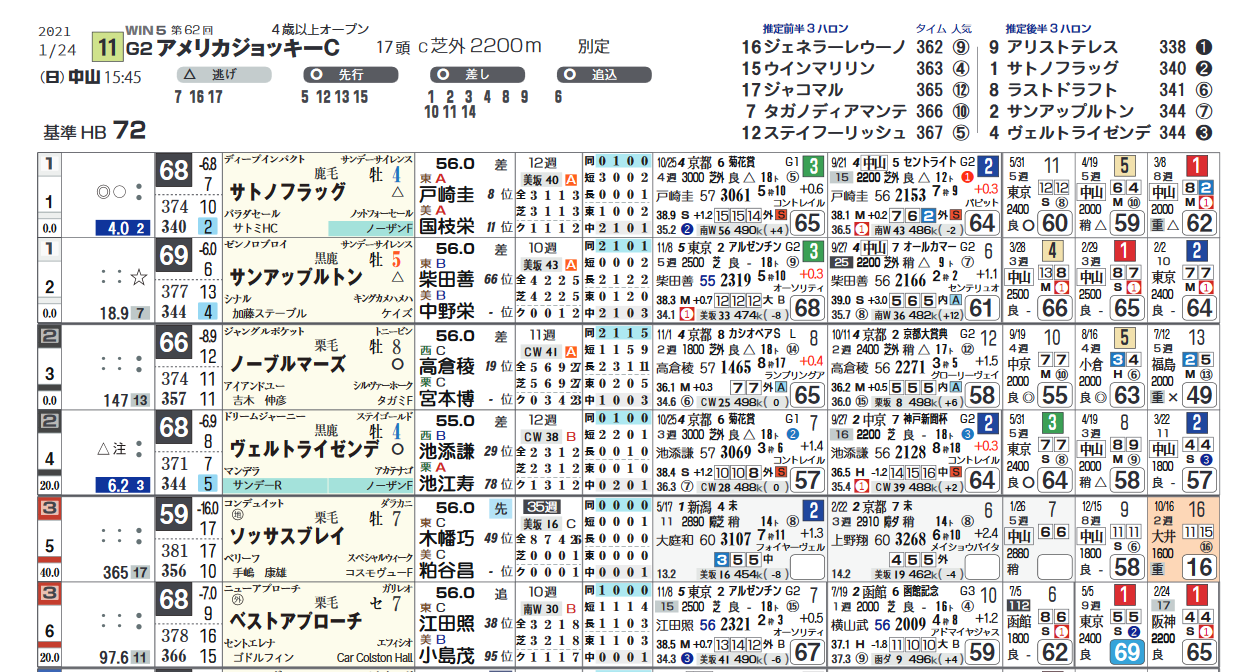The width and height of the screenshot is (1260, 672).
Task: Click 7 タガノディアマンテ in the first-half list
Action: 825,112
